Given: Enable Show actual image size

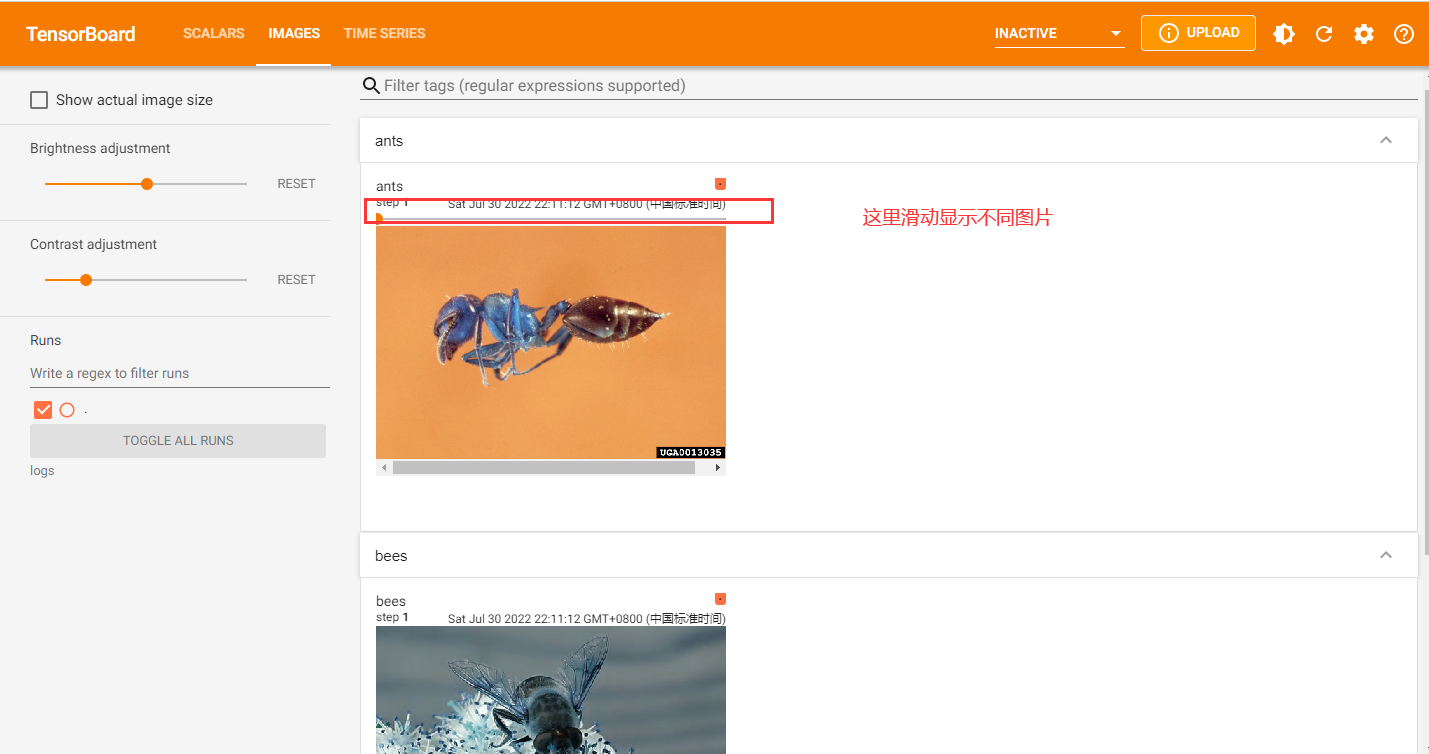Looking at the screenshot, I should pos(39,99).
